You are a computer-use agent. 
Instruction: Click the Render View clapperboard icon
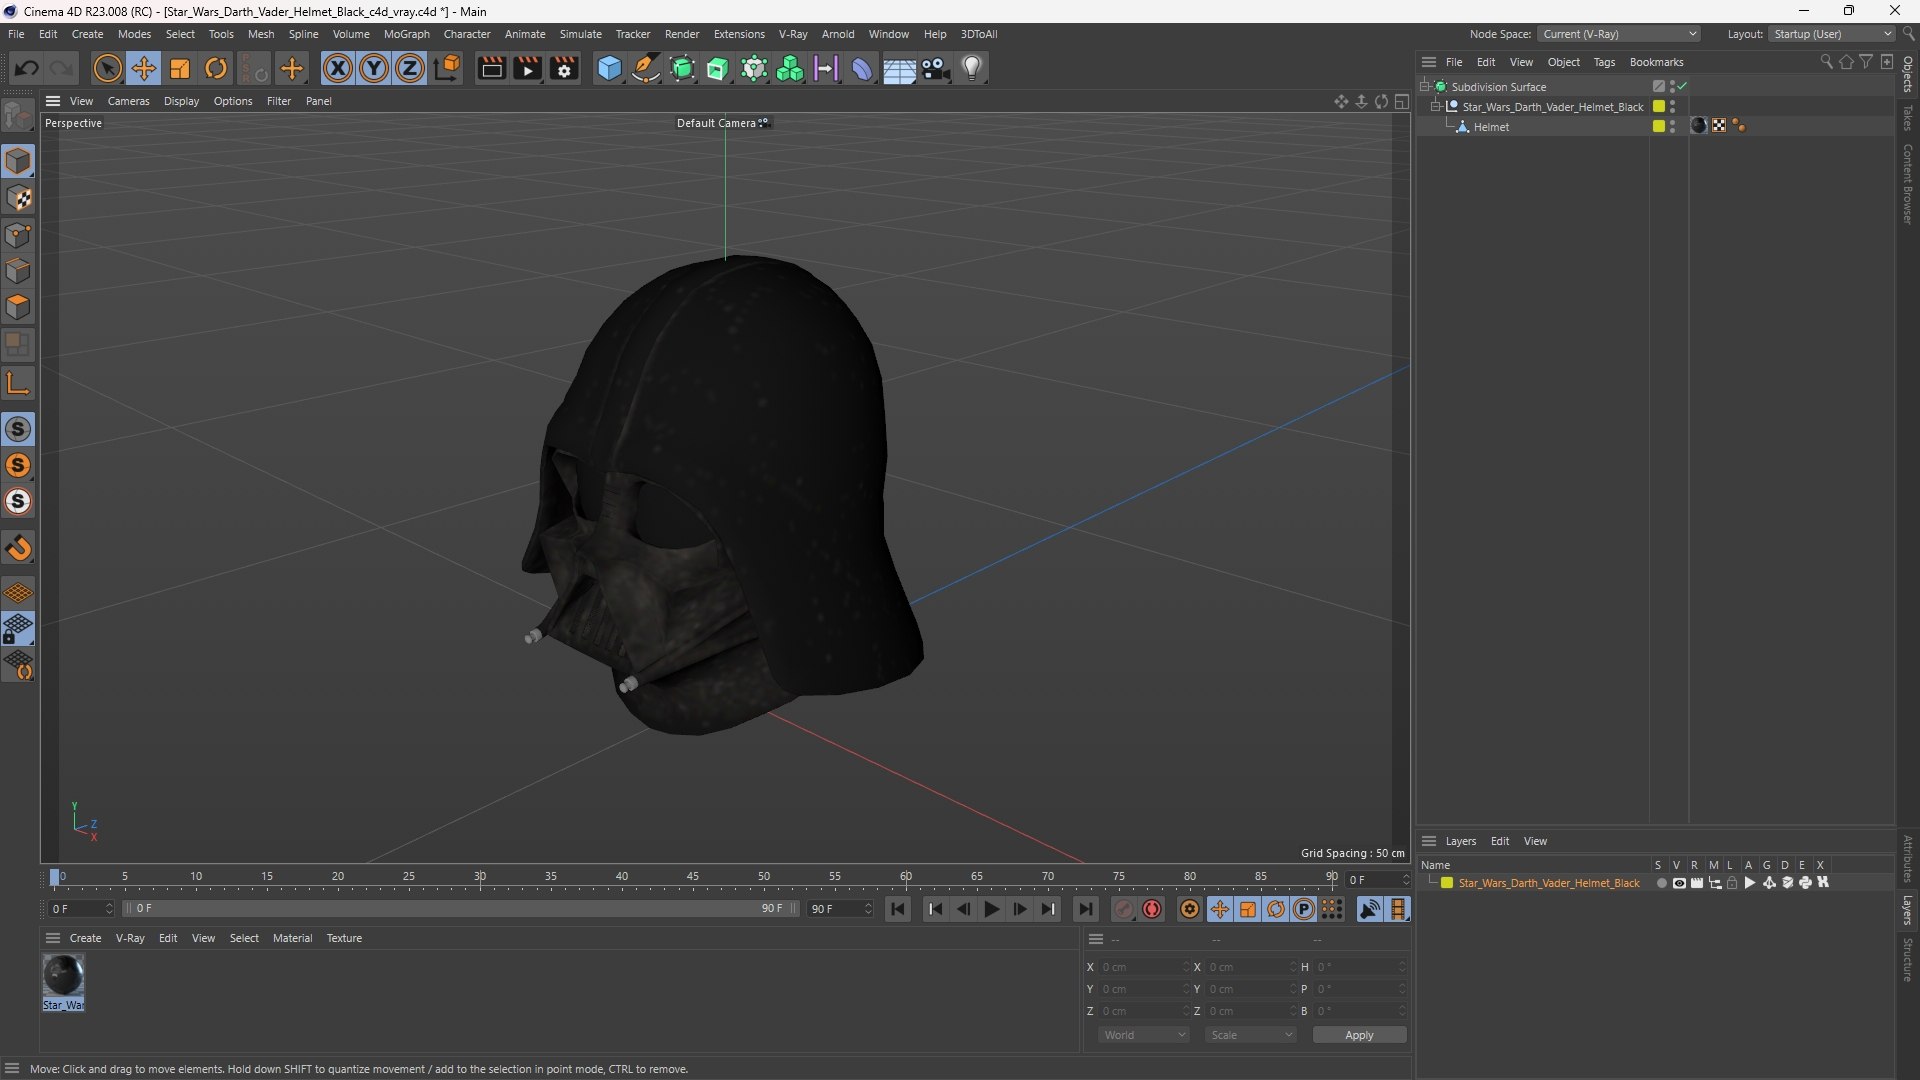coord(491,68)
